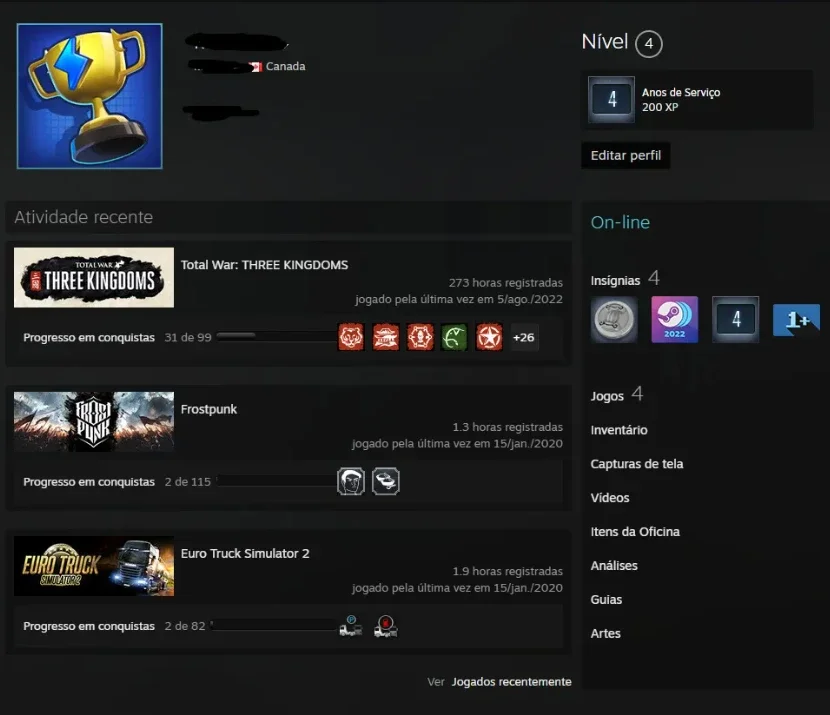Click the blue parking truck achievement icon
Screen dimensions: 830x715
[x=351, y=626]
